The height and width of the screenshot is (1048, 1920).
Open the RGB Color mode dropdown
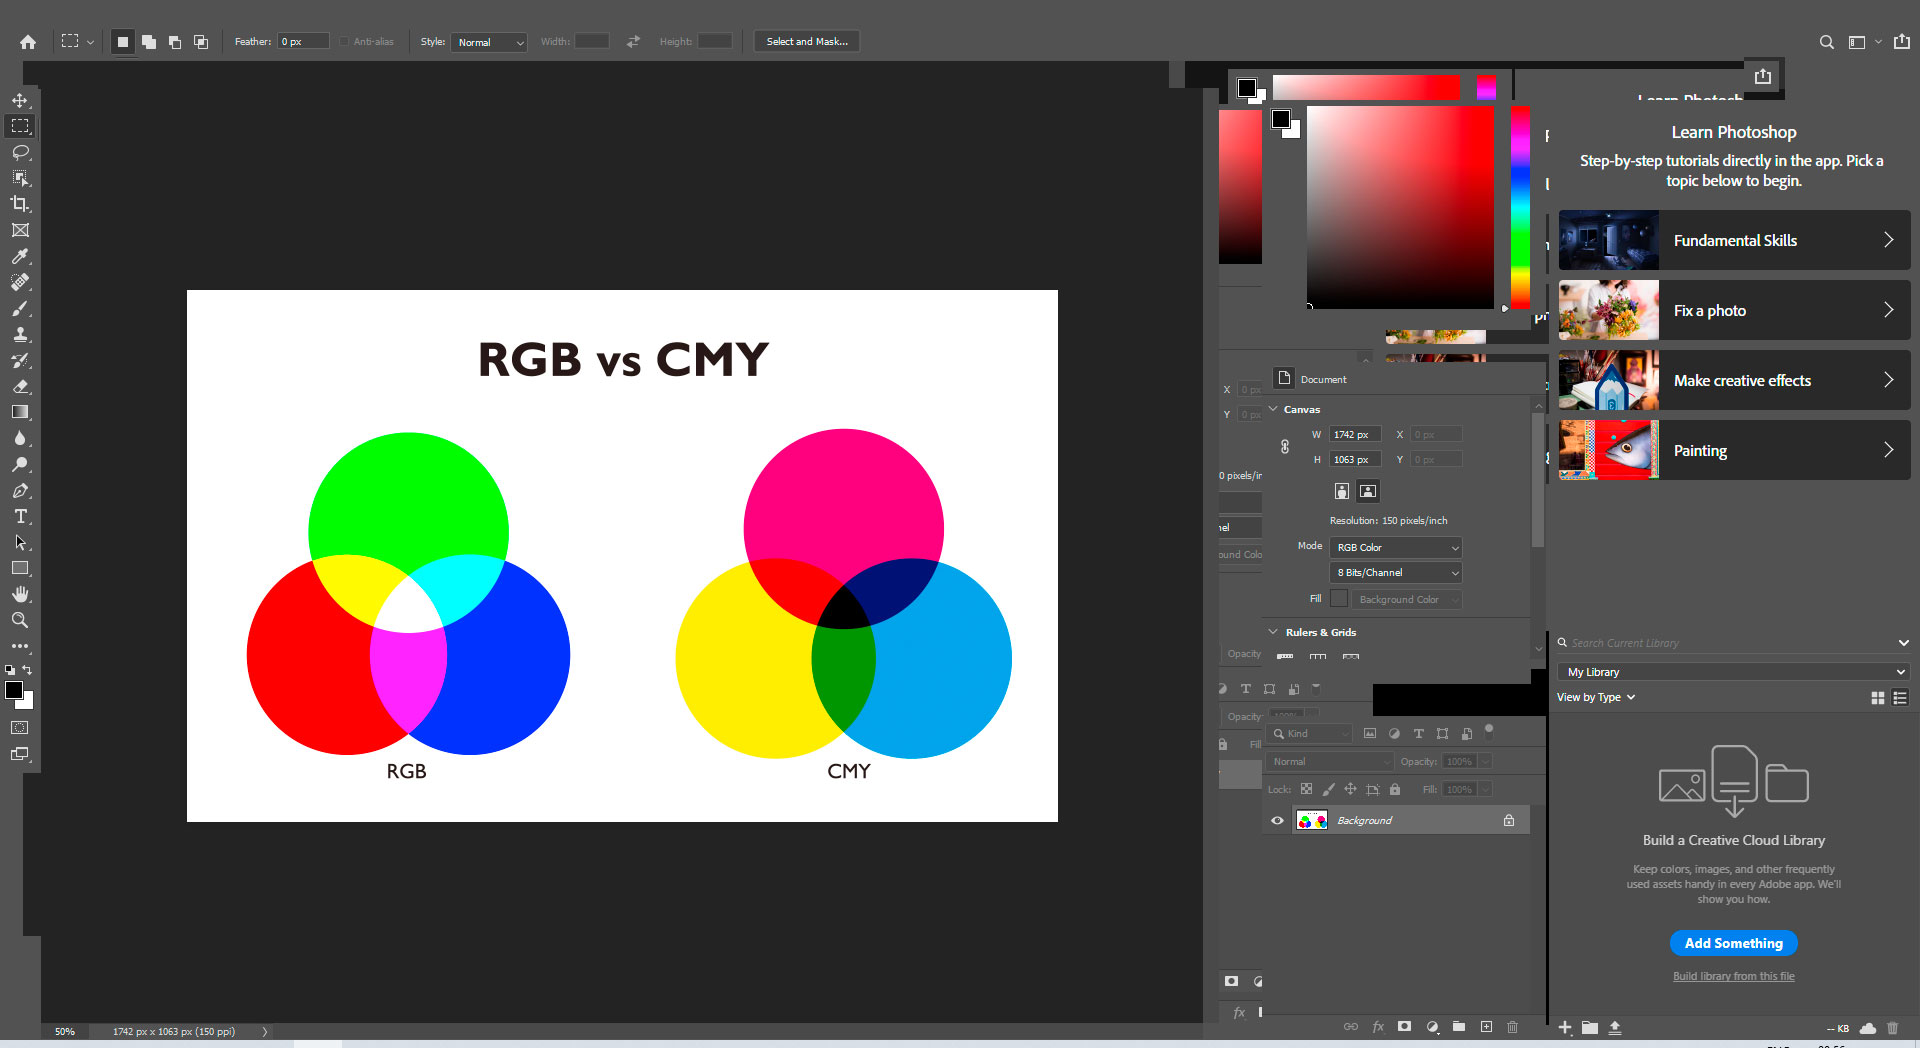click(1395, 547)
